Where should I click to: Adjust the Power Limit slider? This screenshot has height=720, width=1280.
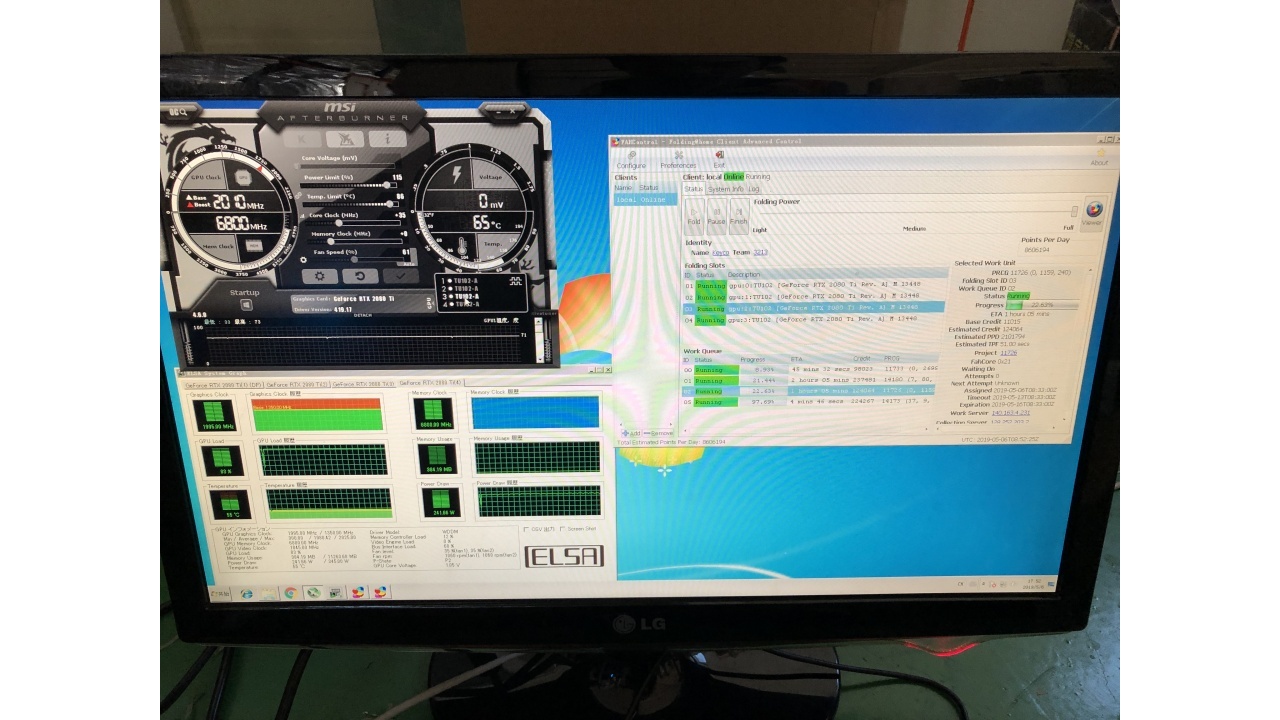tap(349, 185)
